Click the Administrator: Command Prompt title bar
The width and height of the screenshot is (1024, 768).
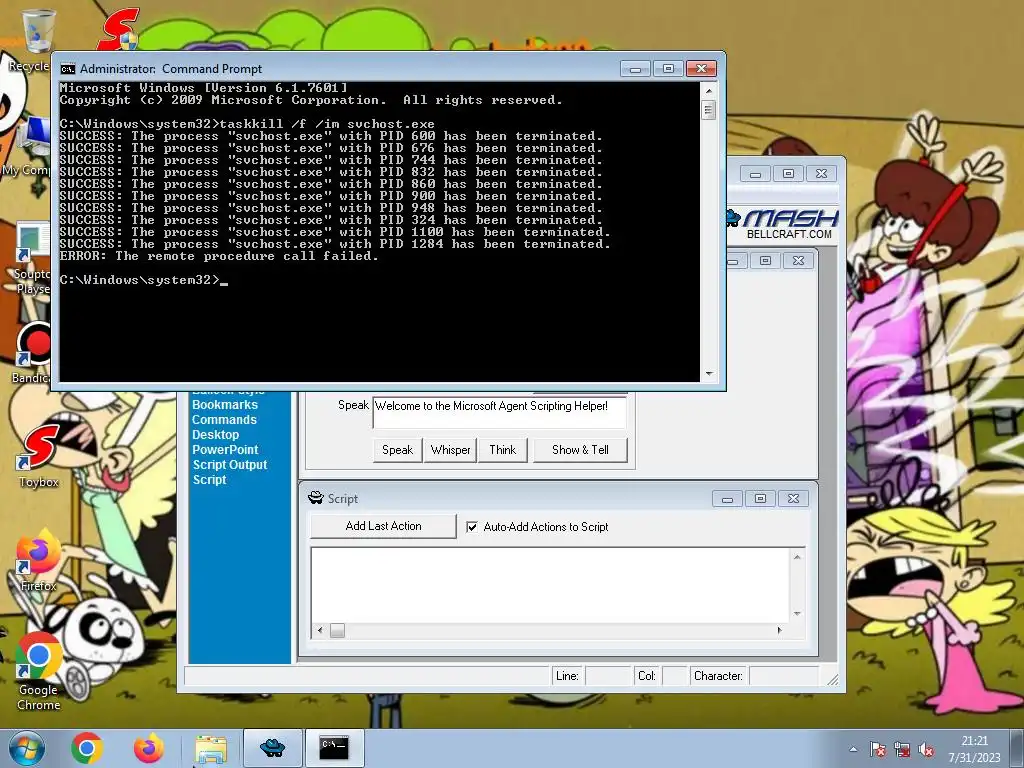coord(340,69)
